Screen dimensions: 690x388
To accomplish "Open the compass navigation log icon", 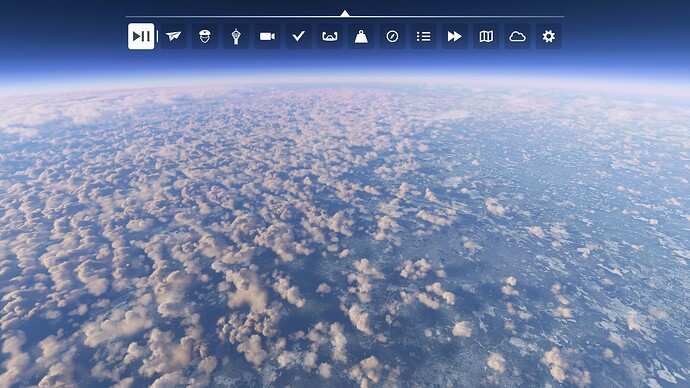I will tap(392, 36).
